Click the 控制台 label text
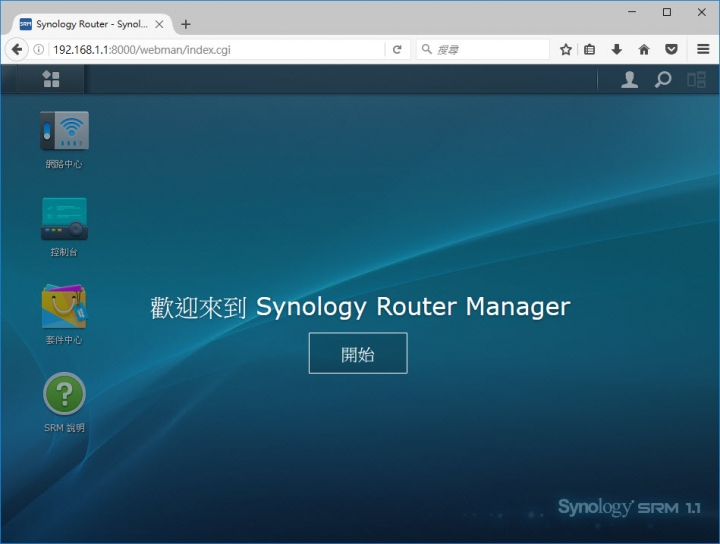This screenshot has width=720, height=544. pos(64,252)
